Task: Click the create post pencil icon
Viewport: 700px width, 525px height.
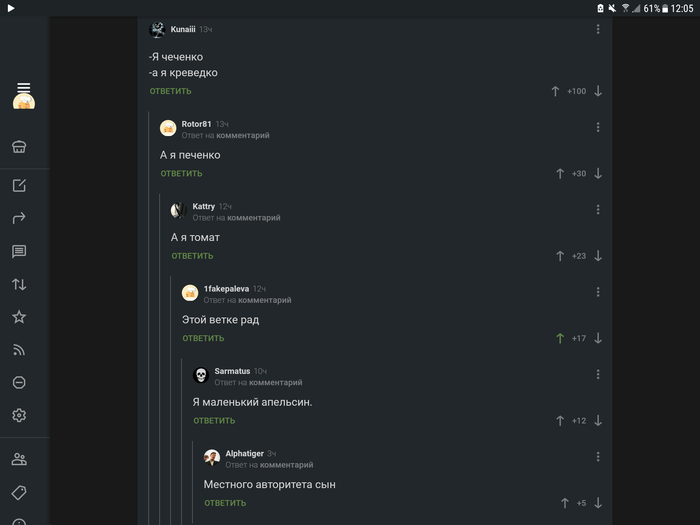Action: coord(19,185)
